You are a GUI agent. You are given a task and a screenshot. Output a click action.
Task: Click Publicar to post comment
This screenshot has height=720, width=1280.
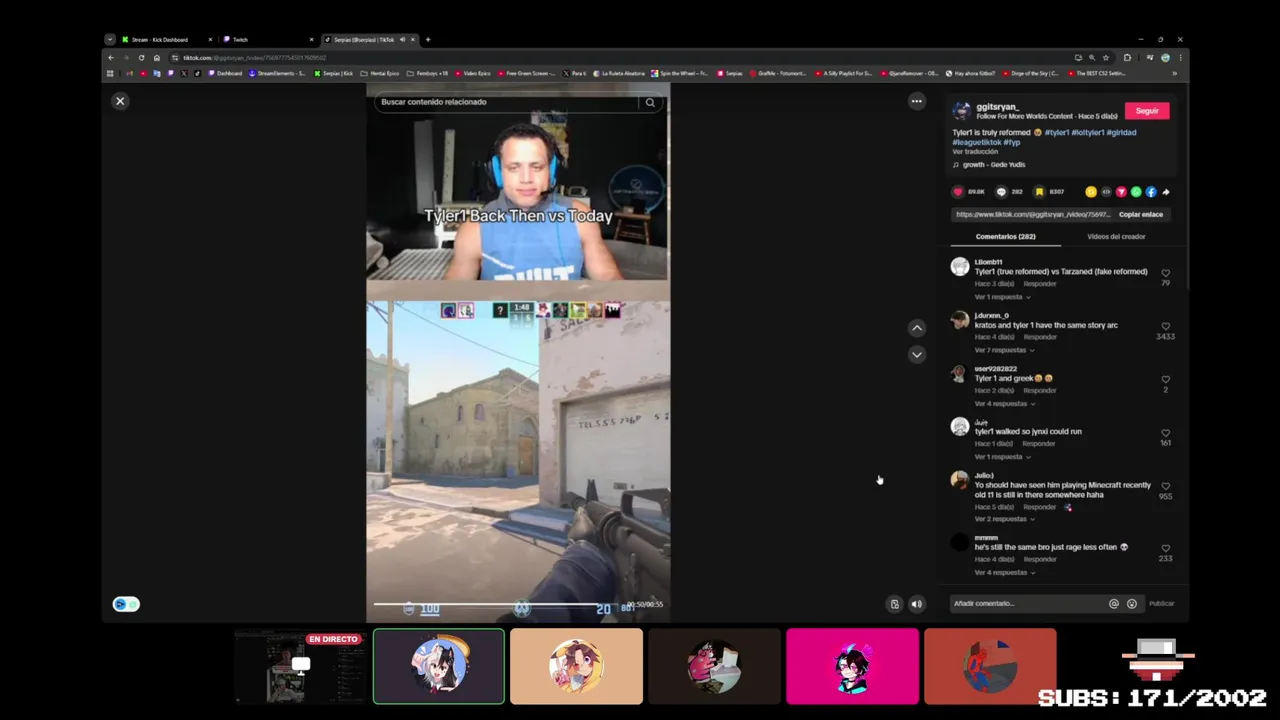coord(1161,604)
